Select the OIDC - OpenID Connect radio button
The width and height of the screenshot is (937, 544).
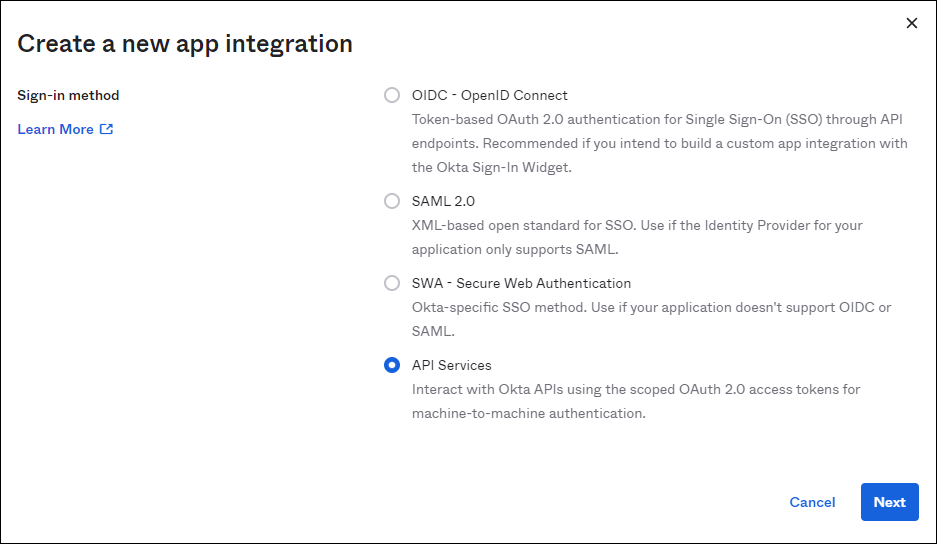coord(392,96)
